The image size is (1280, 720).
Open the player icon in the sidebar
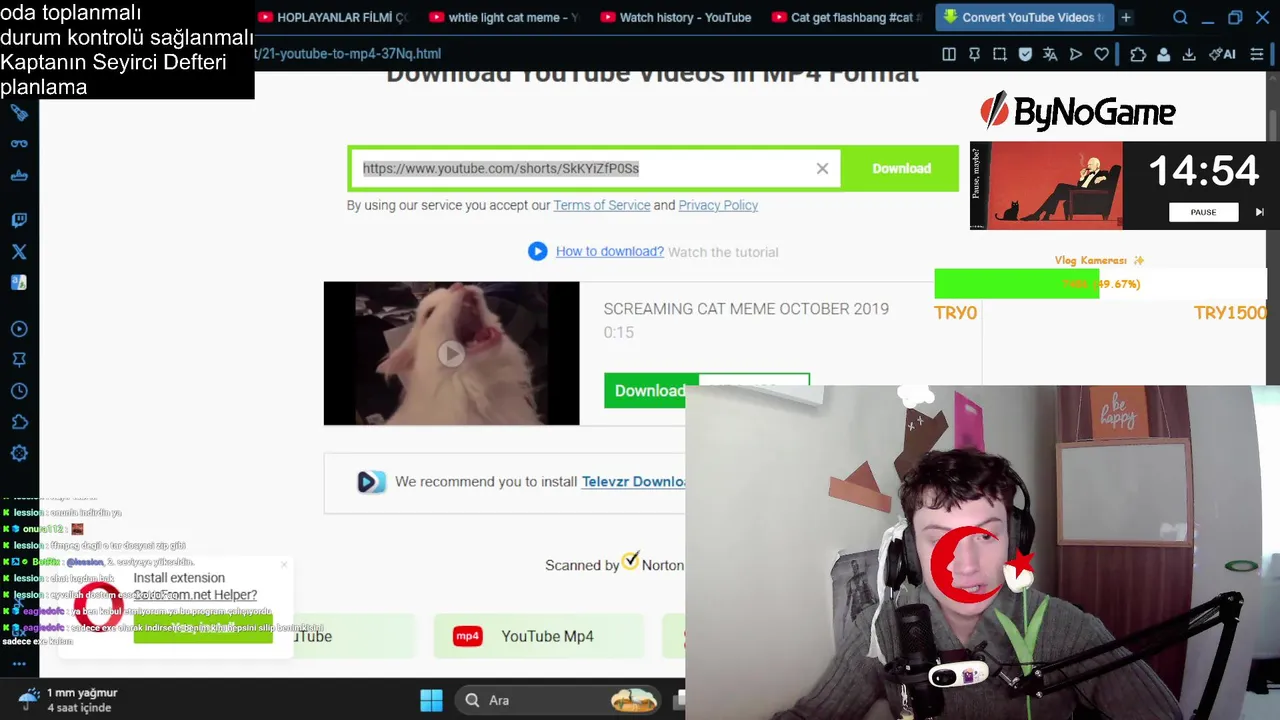[19, 329]
